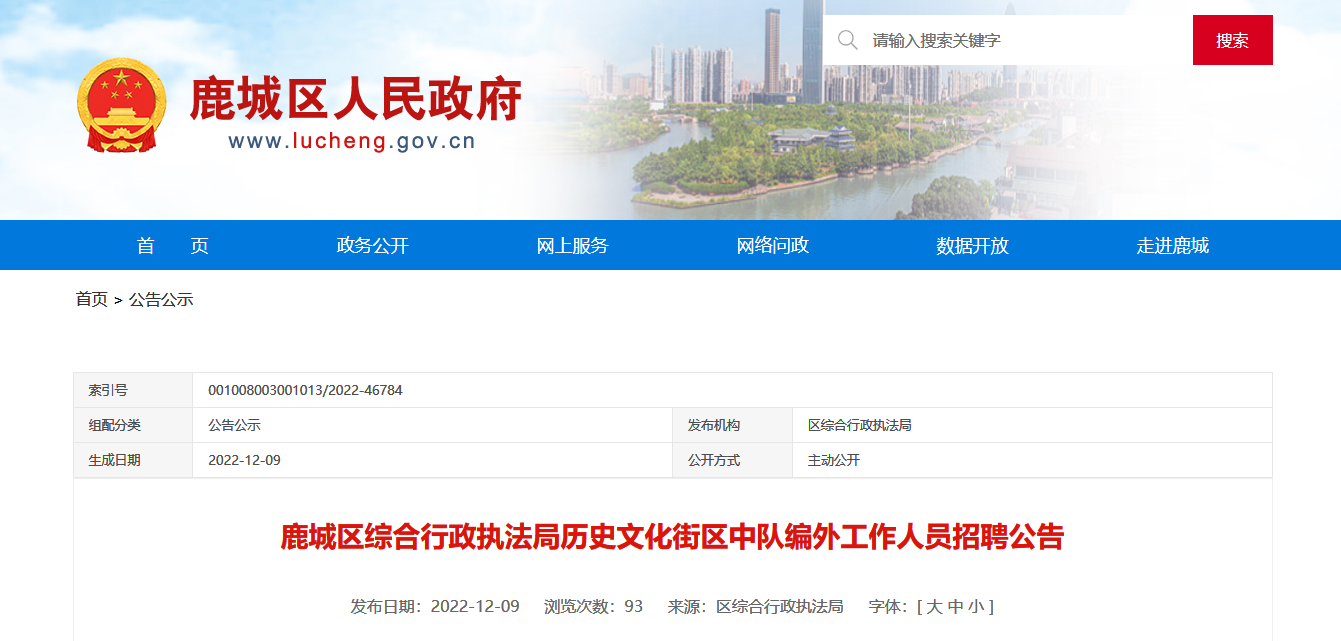Open the 政务公开 navigation menu
This screenshot has height=641, width=1341.
tap(373, 246)
